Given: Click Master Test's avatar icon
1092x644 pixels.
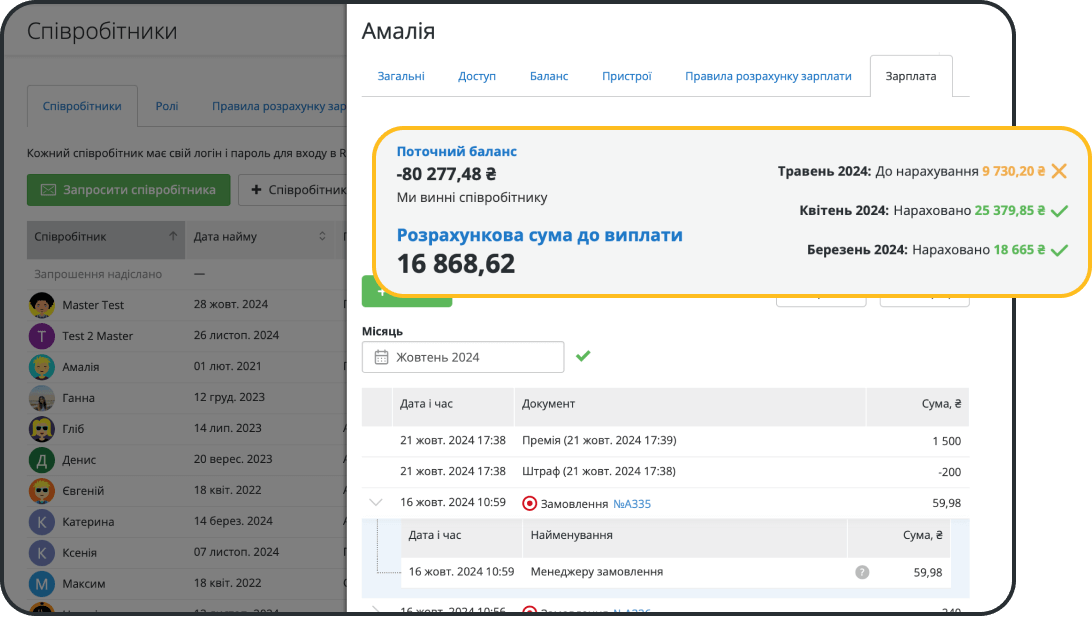Looking at the screenshot, I should pyautogui.click(x=41, y=305).
